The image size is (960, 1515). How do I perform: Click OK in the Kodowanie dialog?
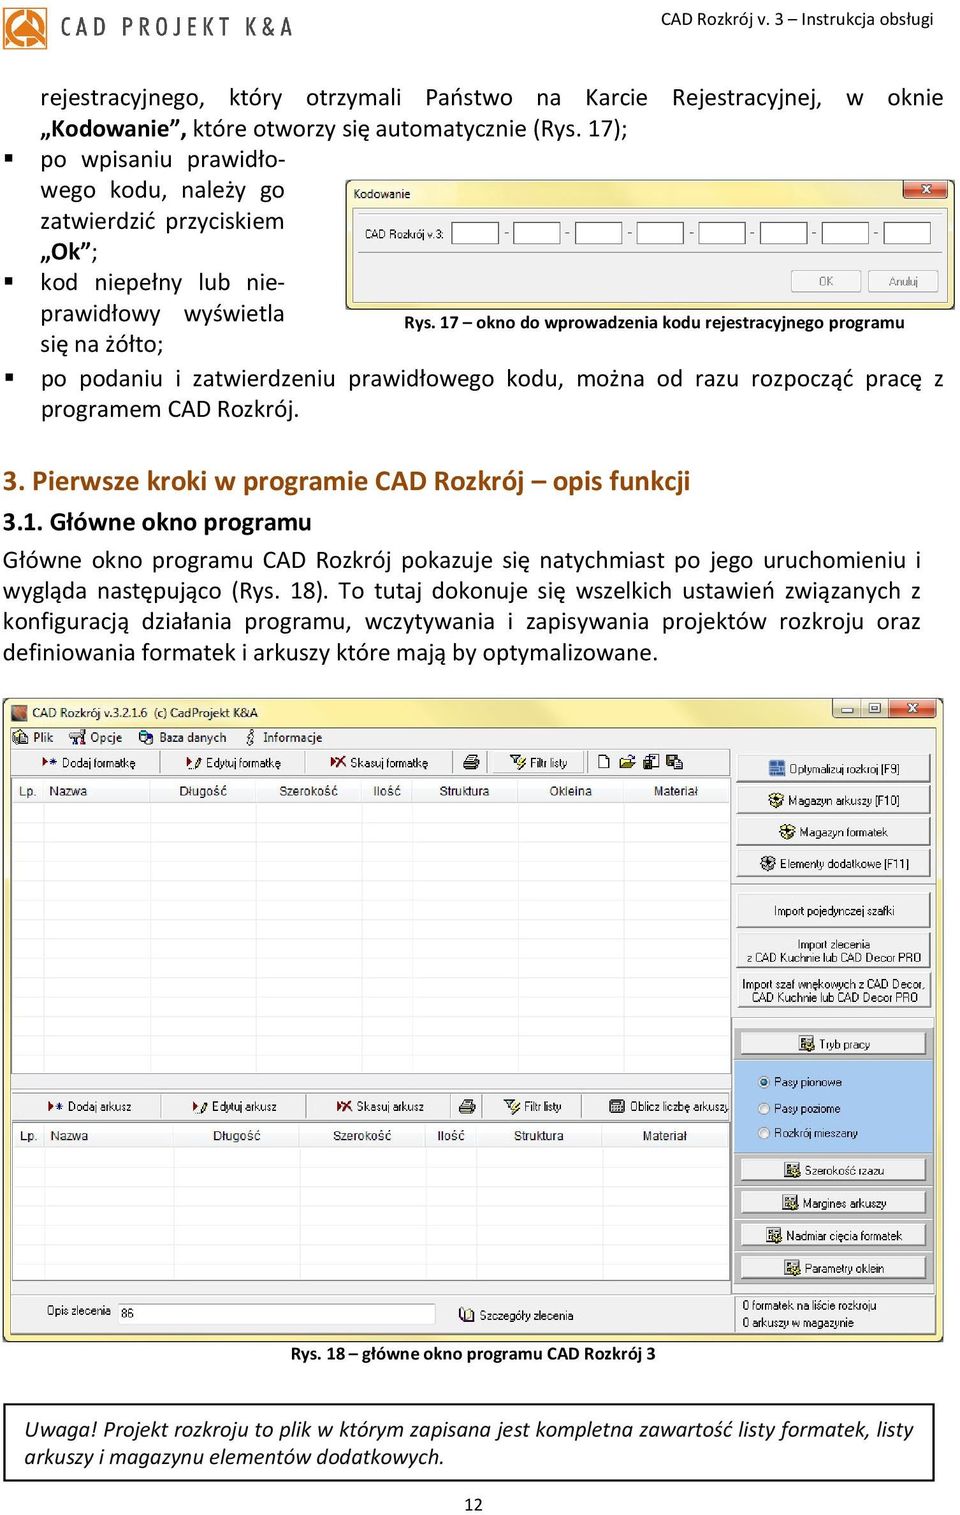(826, 281)
